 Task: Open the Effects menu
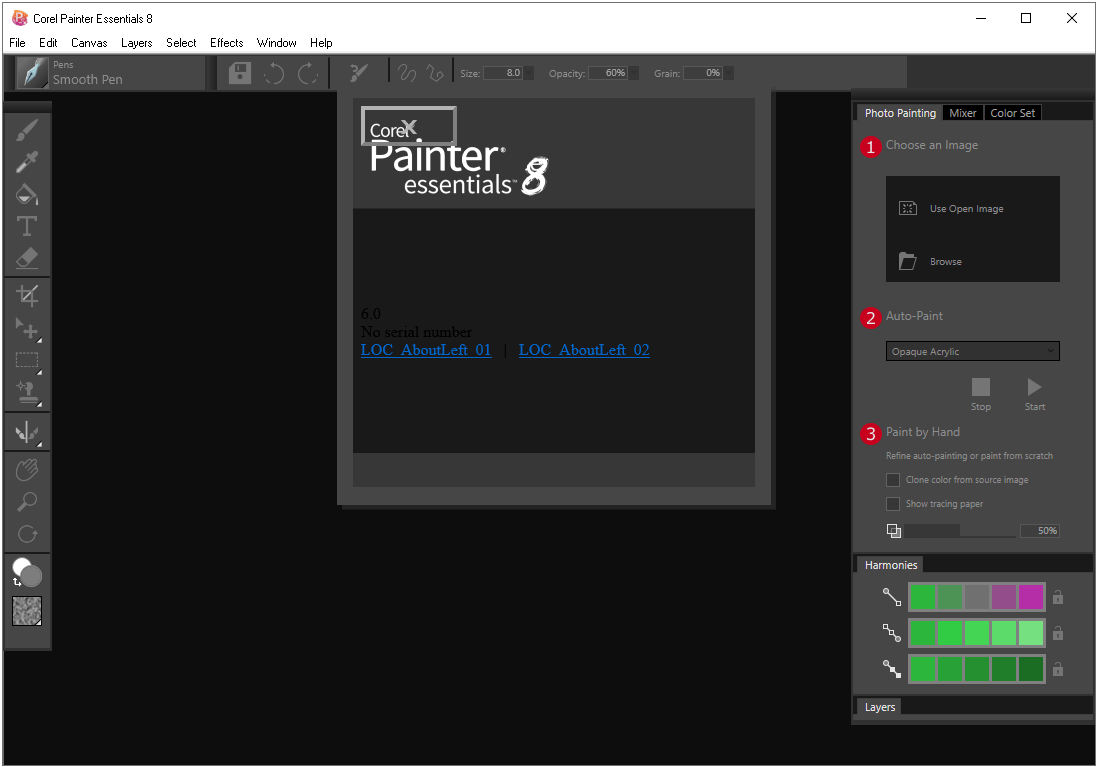point(227,43)
